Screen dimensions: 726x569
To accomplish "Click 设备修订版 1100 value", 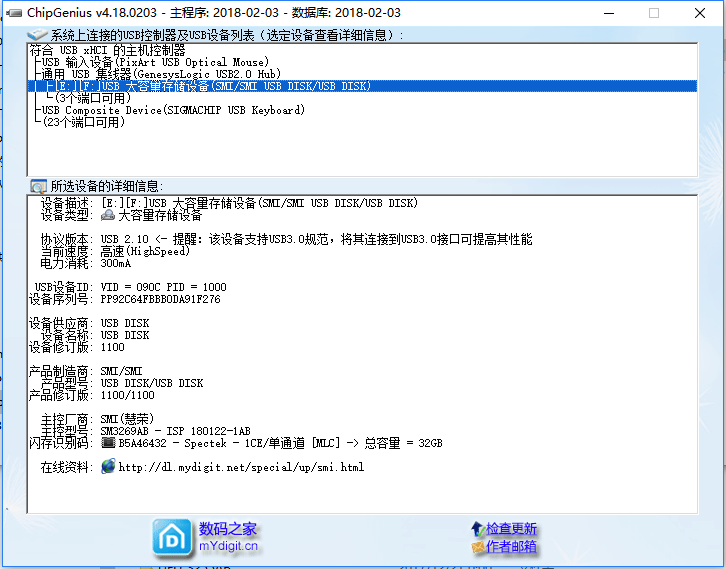I will pos(113,347).
